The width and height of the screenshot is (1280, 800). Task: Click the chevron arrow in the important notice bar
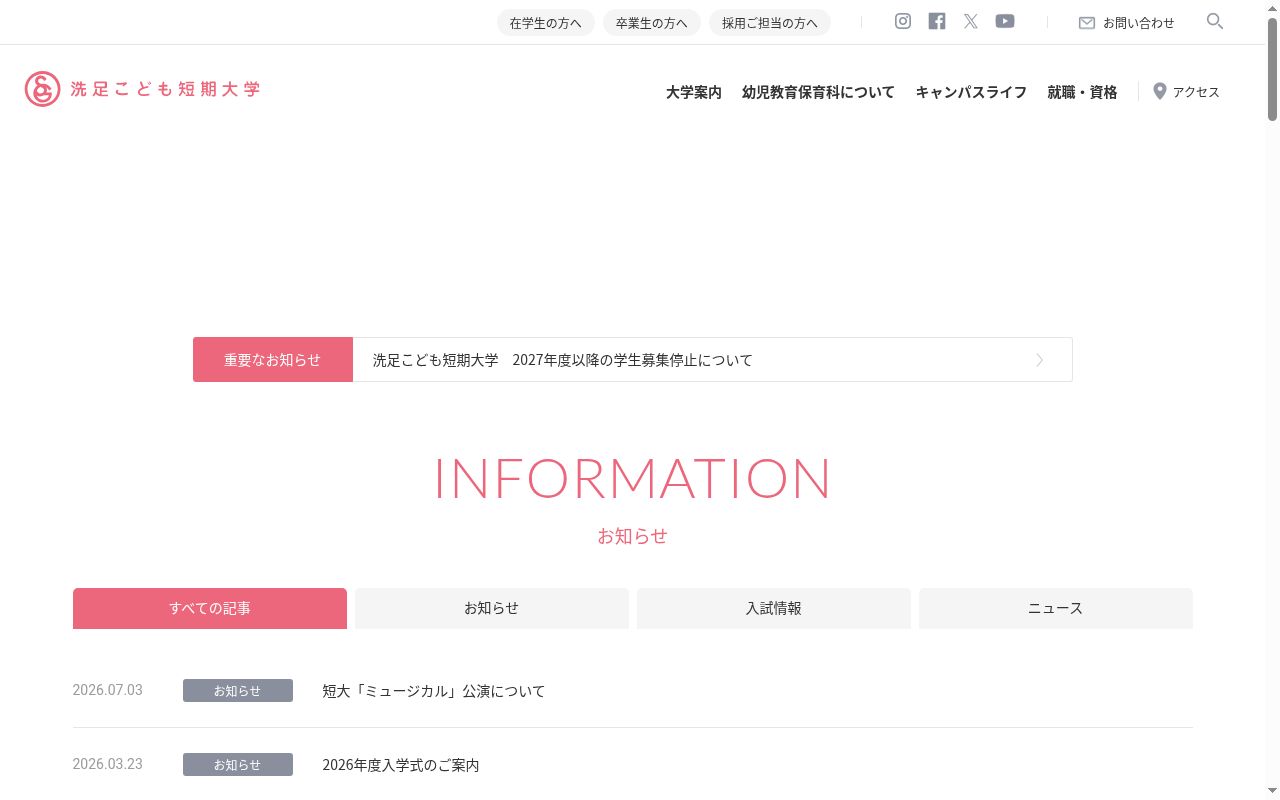coord(1040,360)
